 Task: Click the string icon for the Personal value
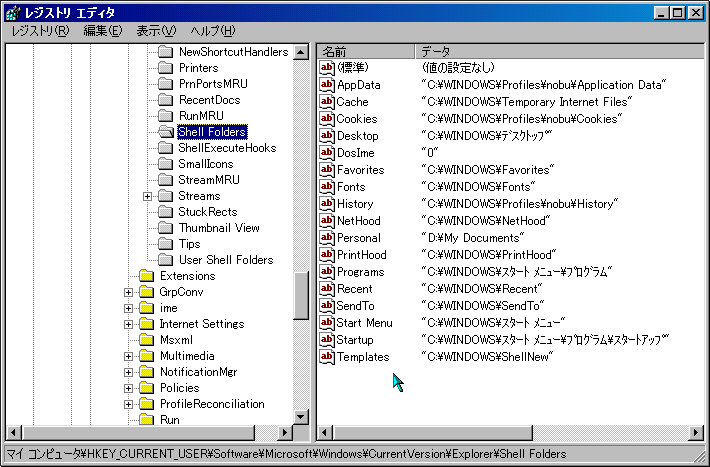coord(327,238)
